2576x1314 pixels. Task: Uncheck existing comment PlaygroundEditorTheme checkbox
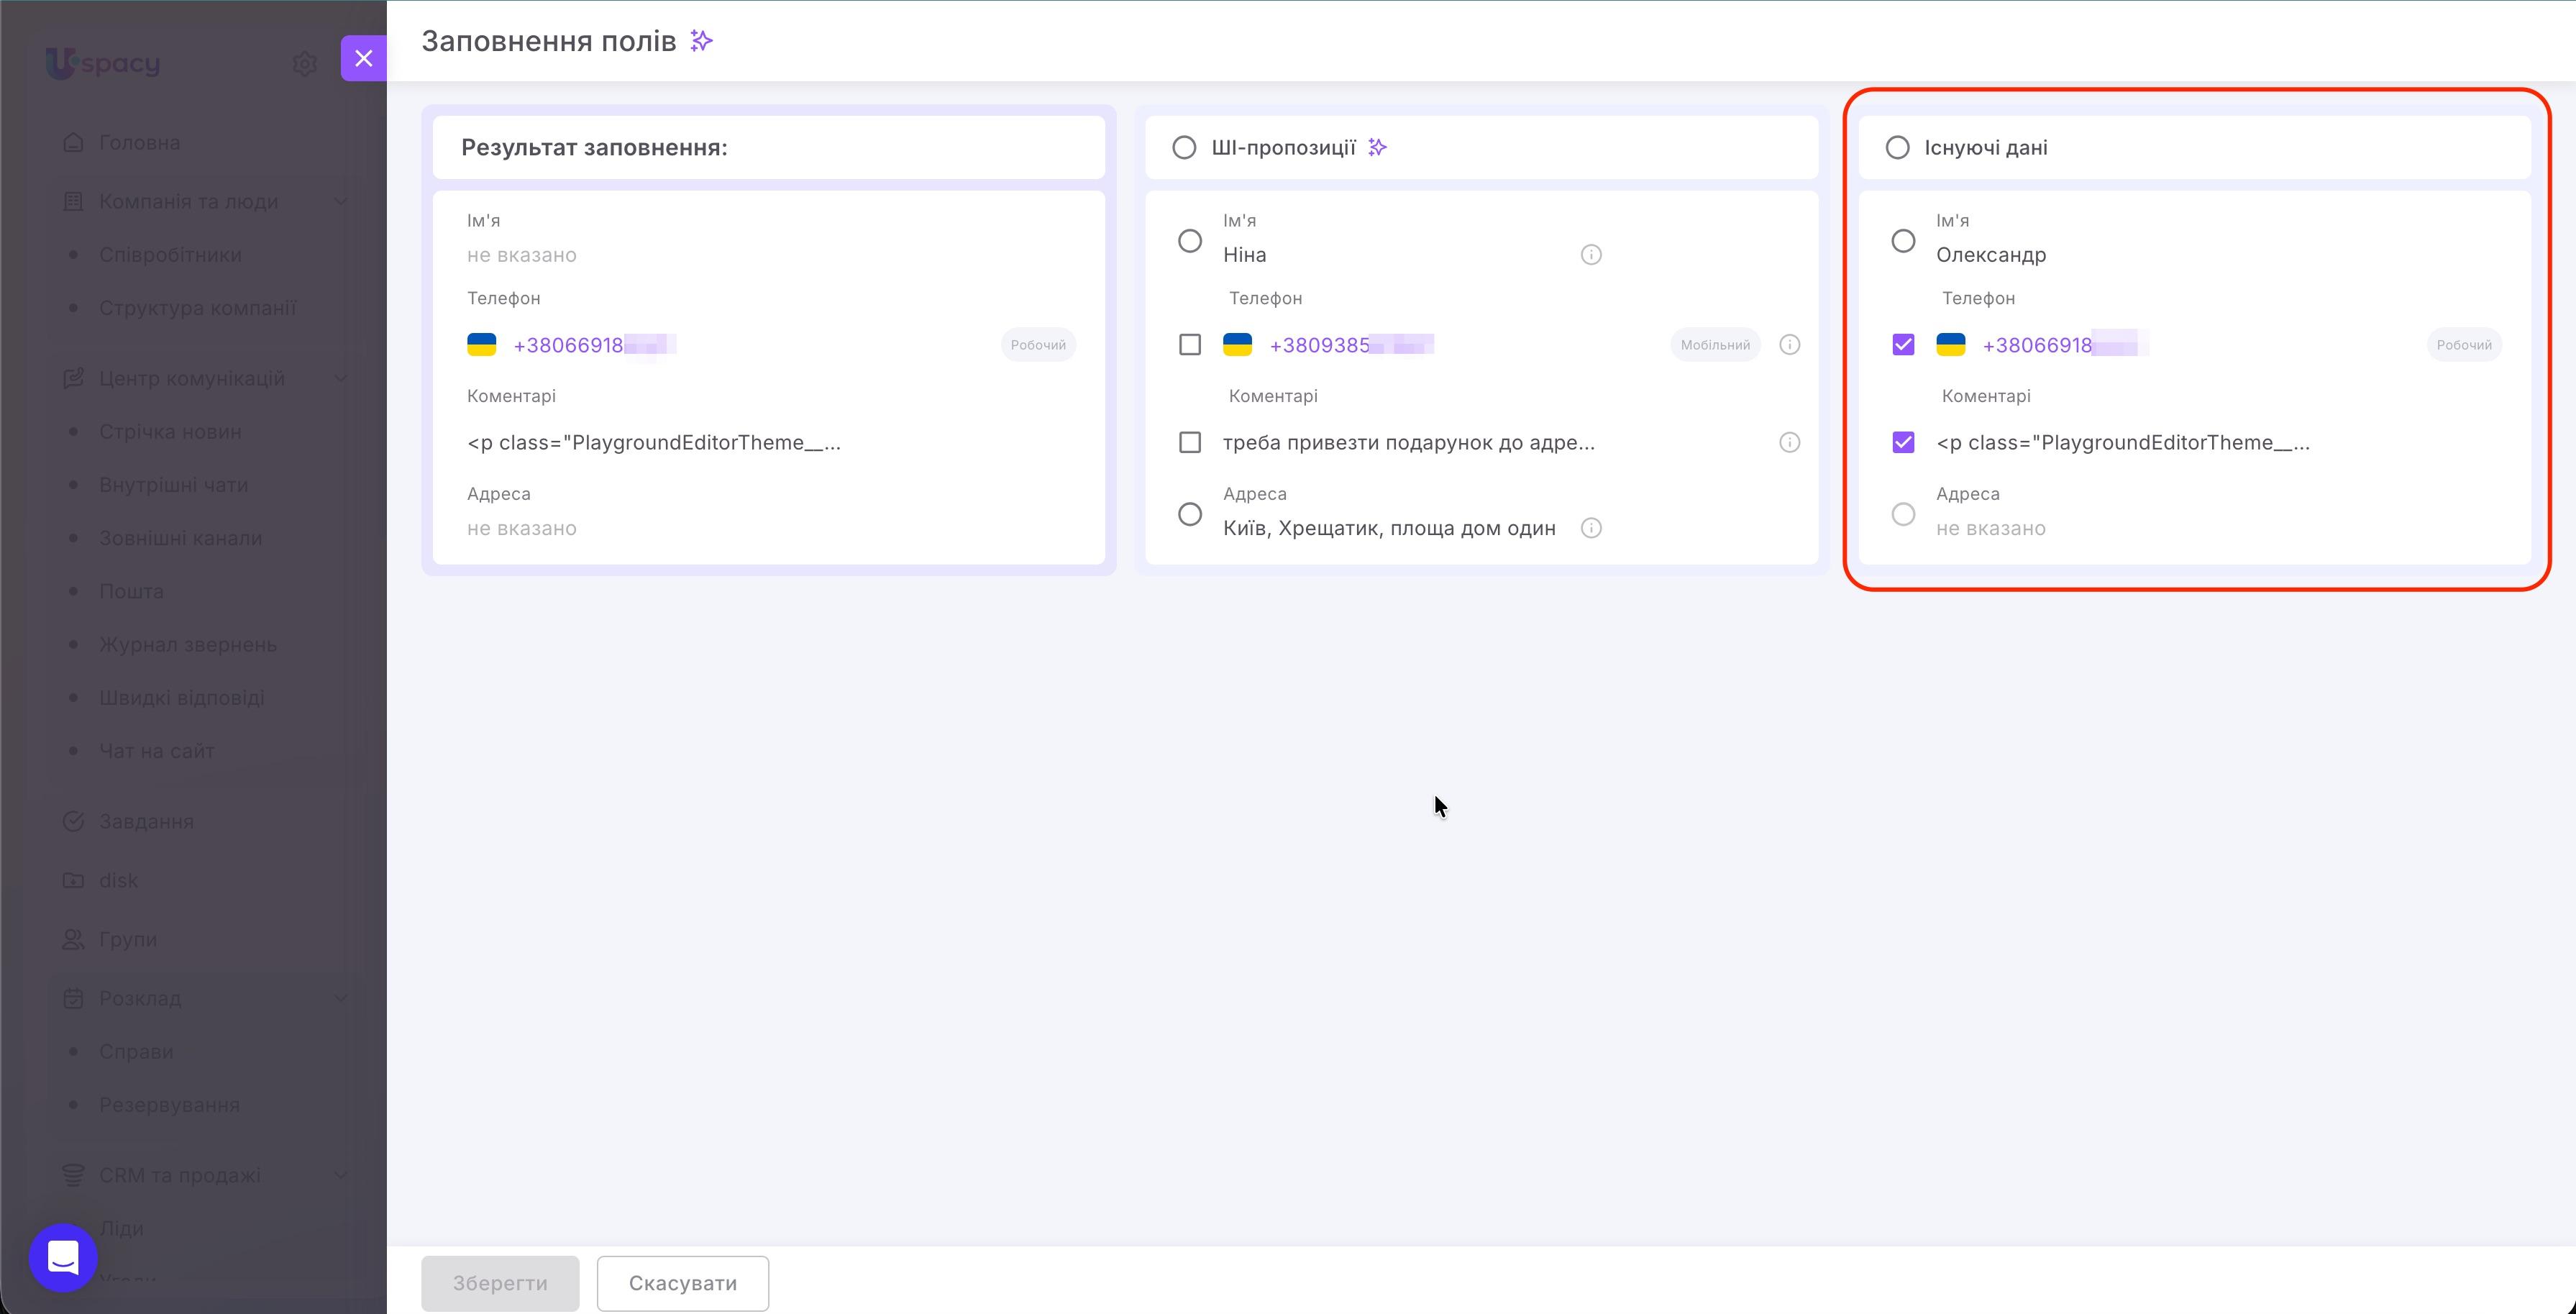pos(1903,442)
